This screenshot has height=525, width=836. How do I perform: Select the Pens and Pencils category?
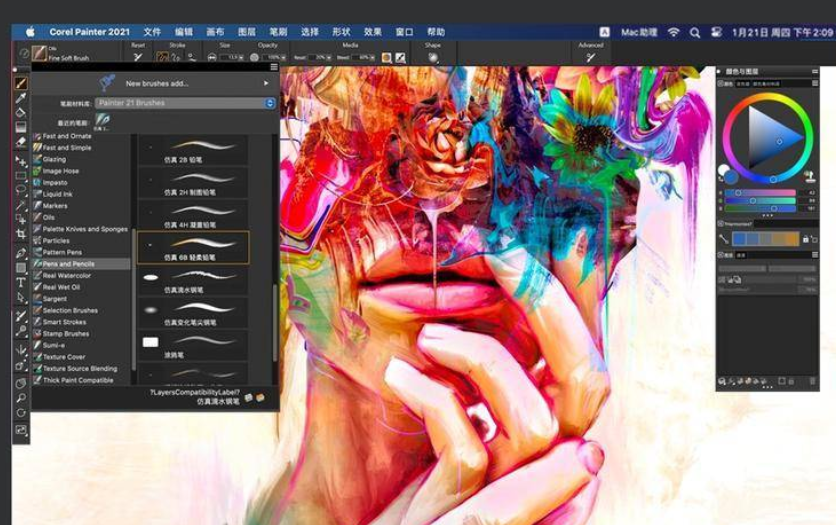coord(81,264)
